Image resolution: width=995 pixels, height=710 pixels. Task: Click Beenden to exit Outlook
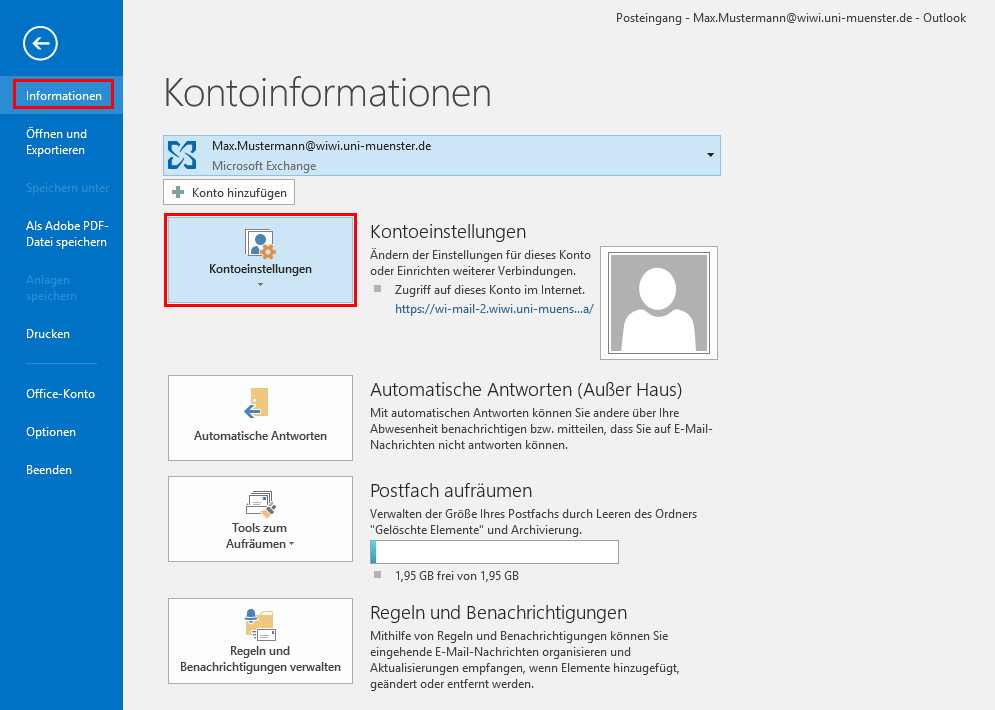(x=49, y=470)
